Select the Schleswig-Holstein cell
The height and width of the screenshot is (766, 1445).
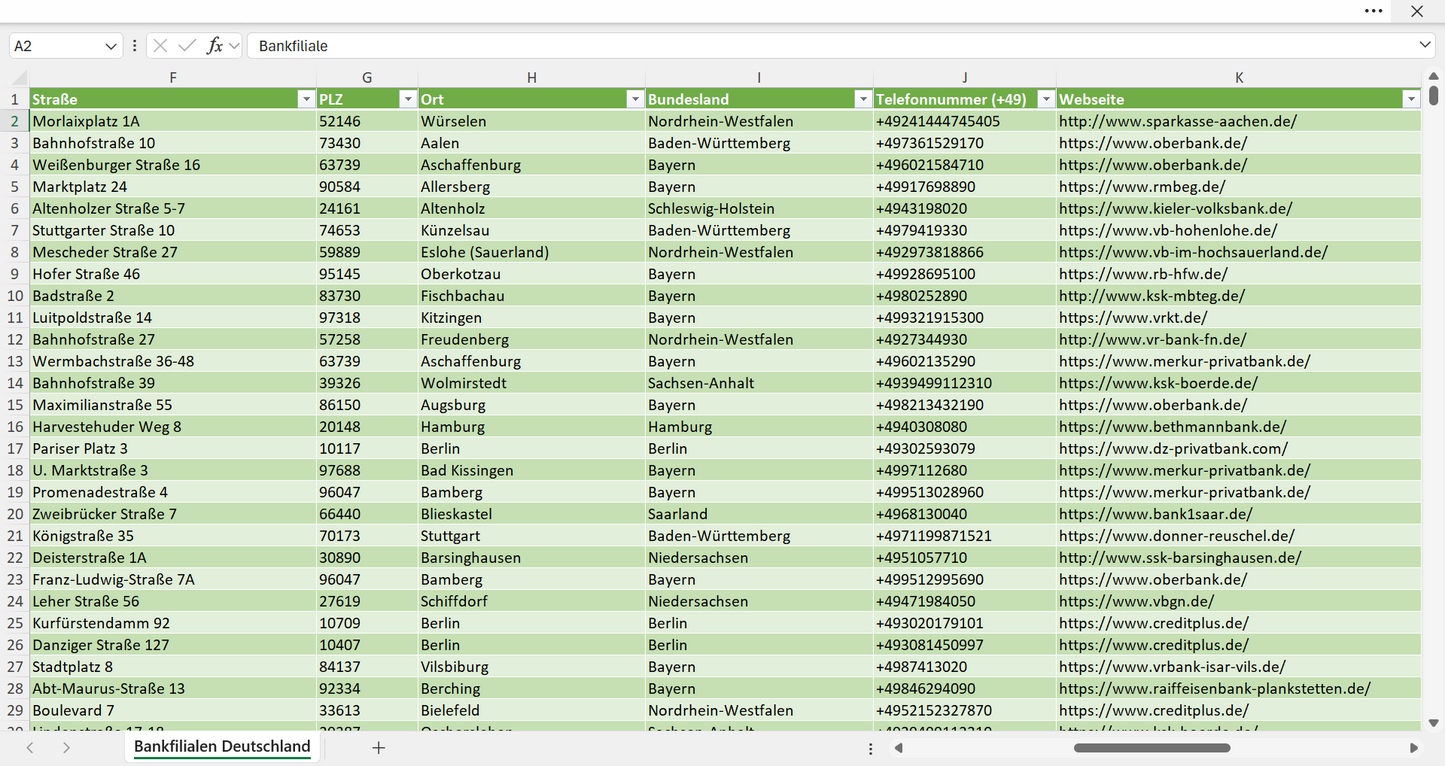pos(759,208)
